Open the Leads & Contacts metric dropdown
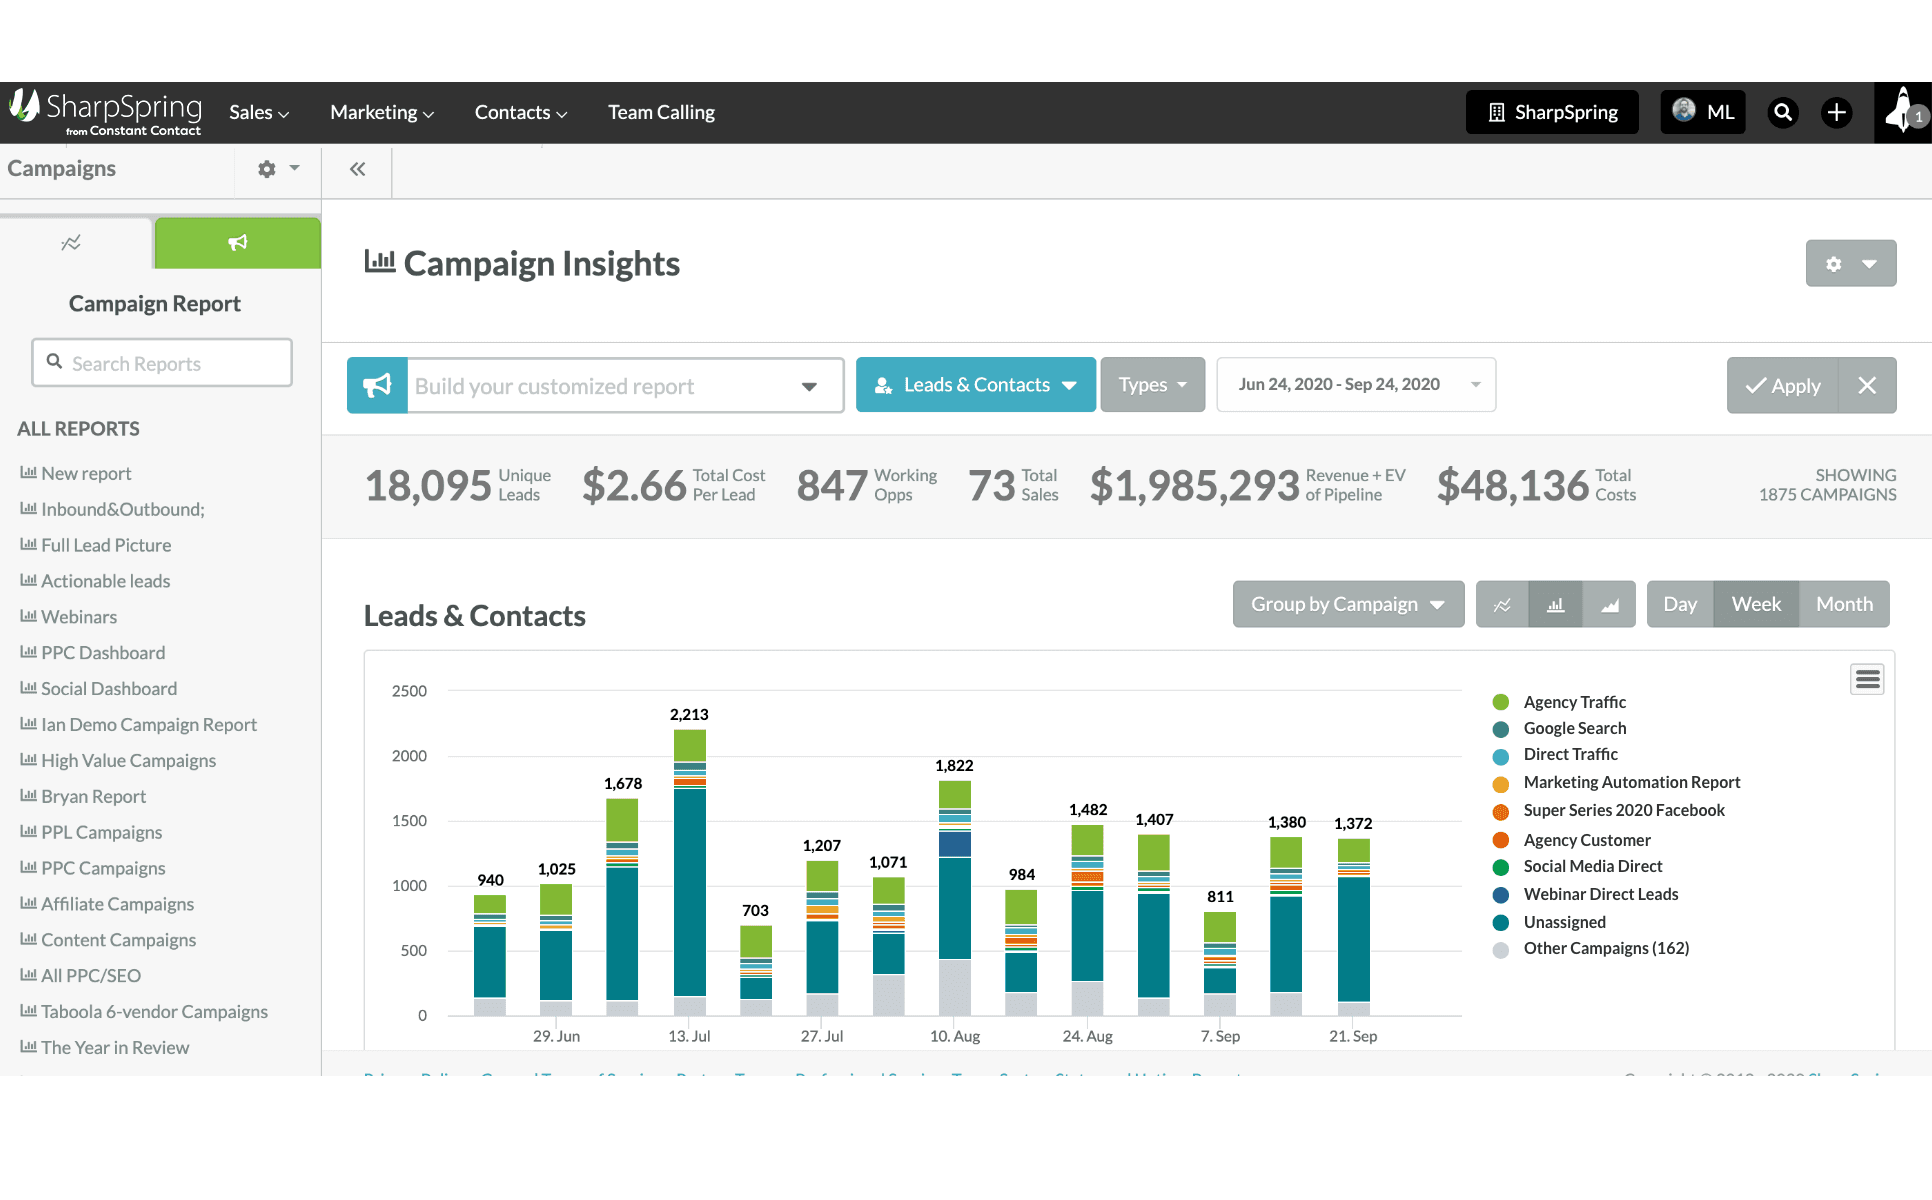 [x=975, y=385]
